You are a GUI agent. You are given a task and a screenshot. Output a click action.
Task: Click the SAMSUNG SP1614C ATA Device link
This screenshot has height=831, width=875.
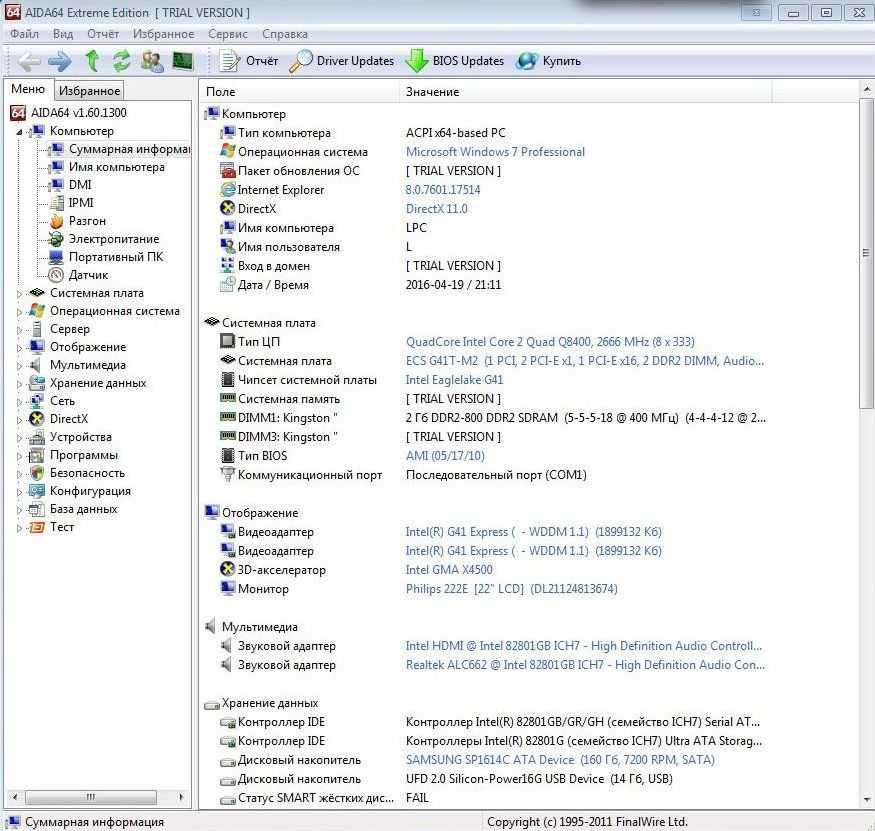[560, 760]
